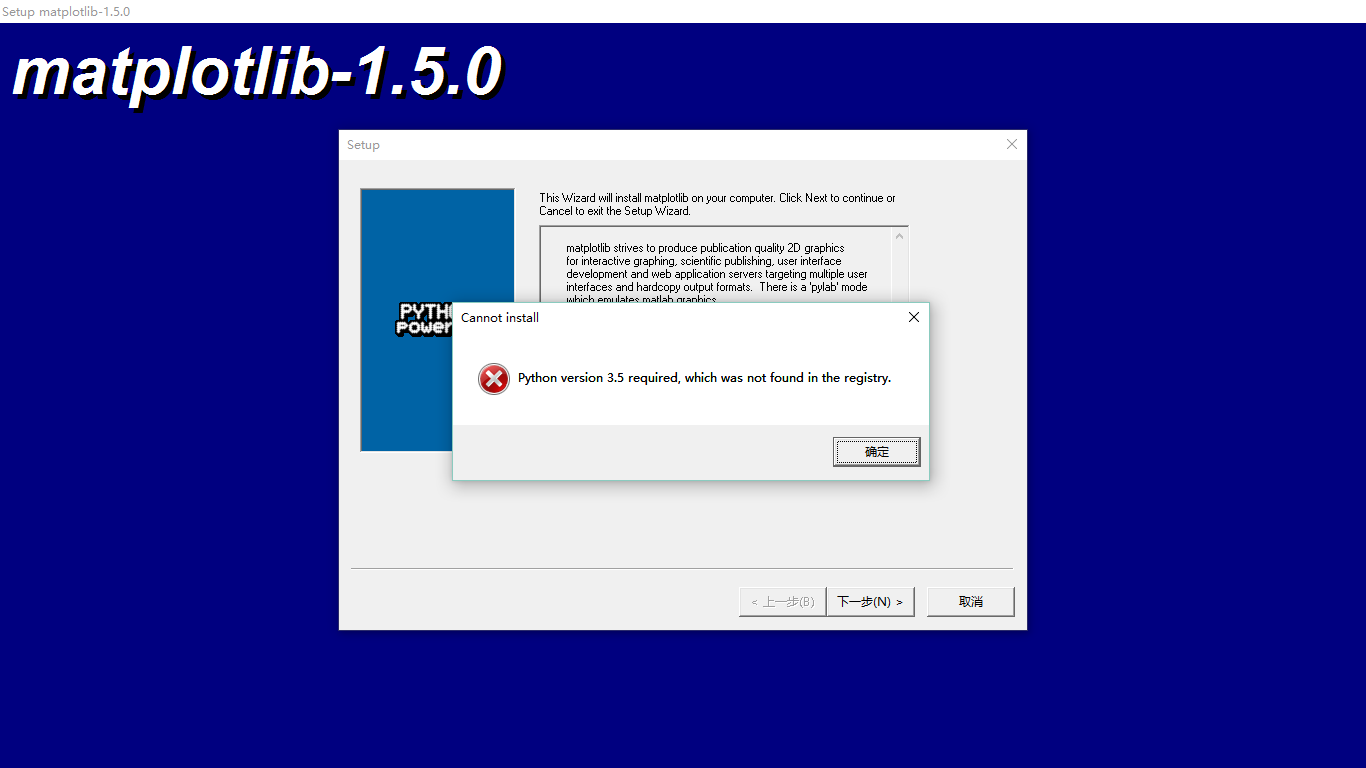Screen dimensions: 1366x768
Task: Click the Python version 3.5 required message
Action: (704, 378)
